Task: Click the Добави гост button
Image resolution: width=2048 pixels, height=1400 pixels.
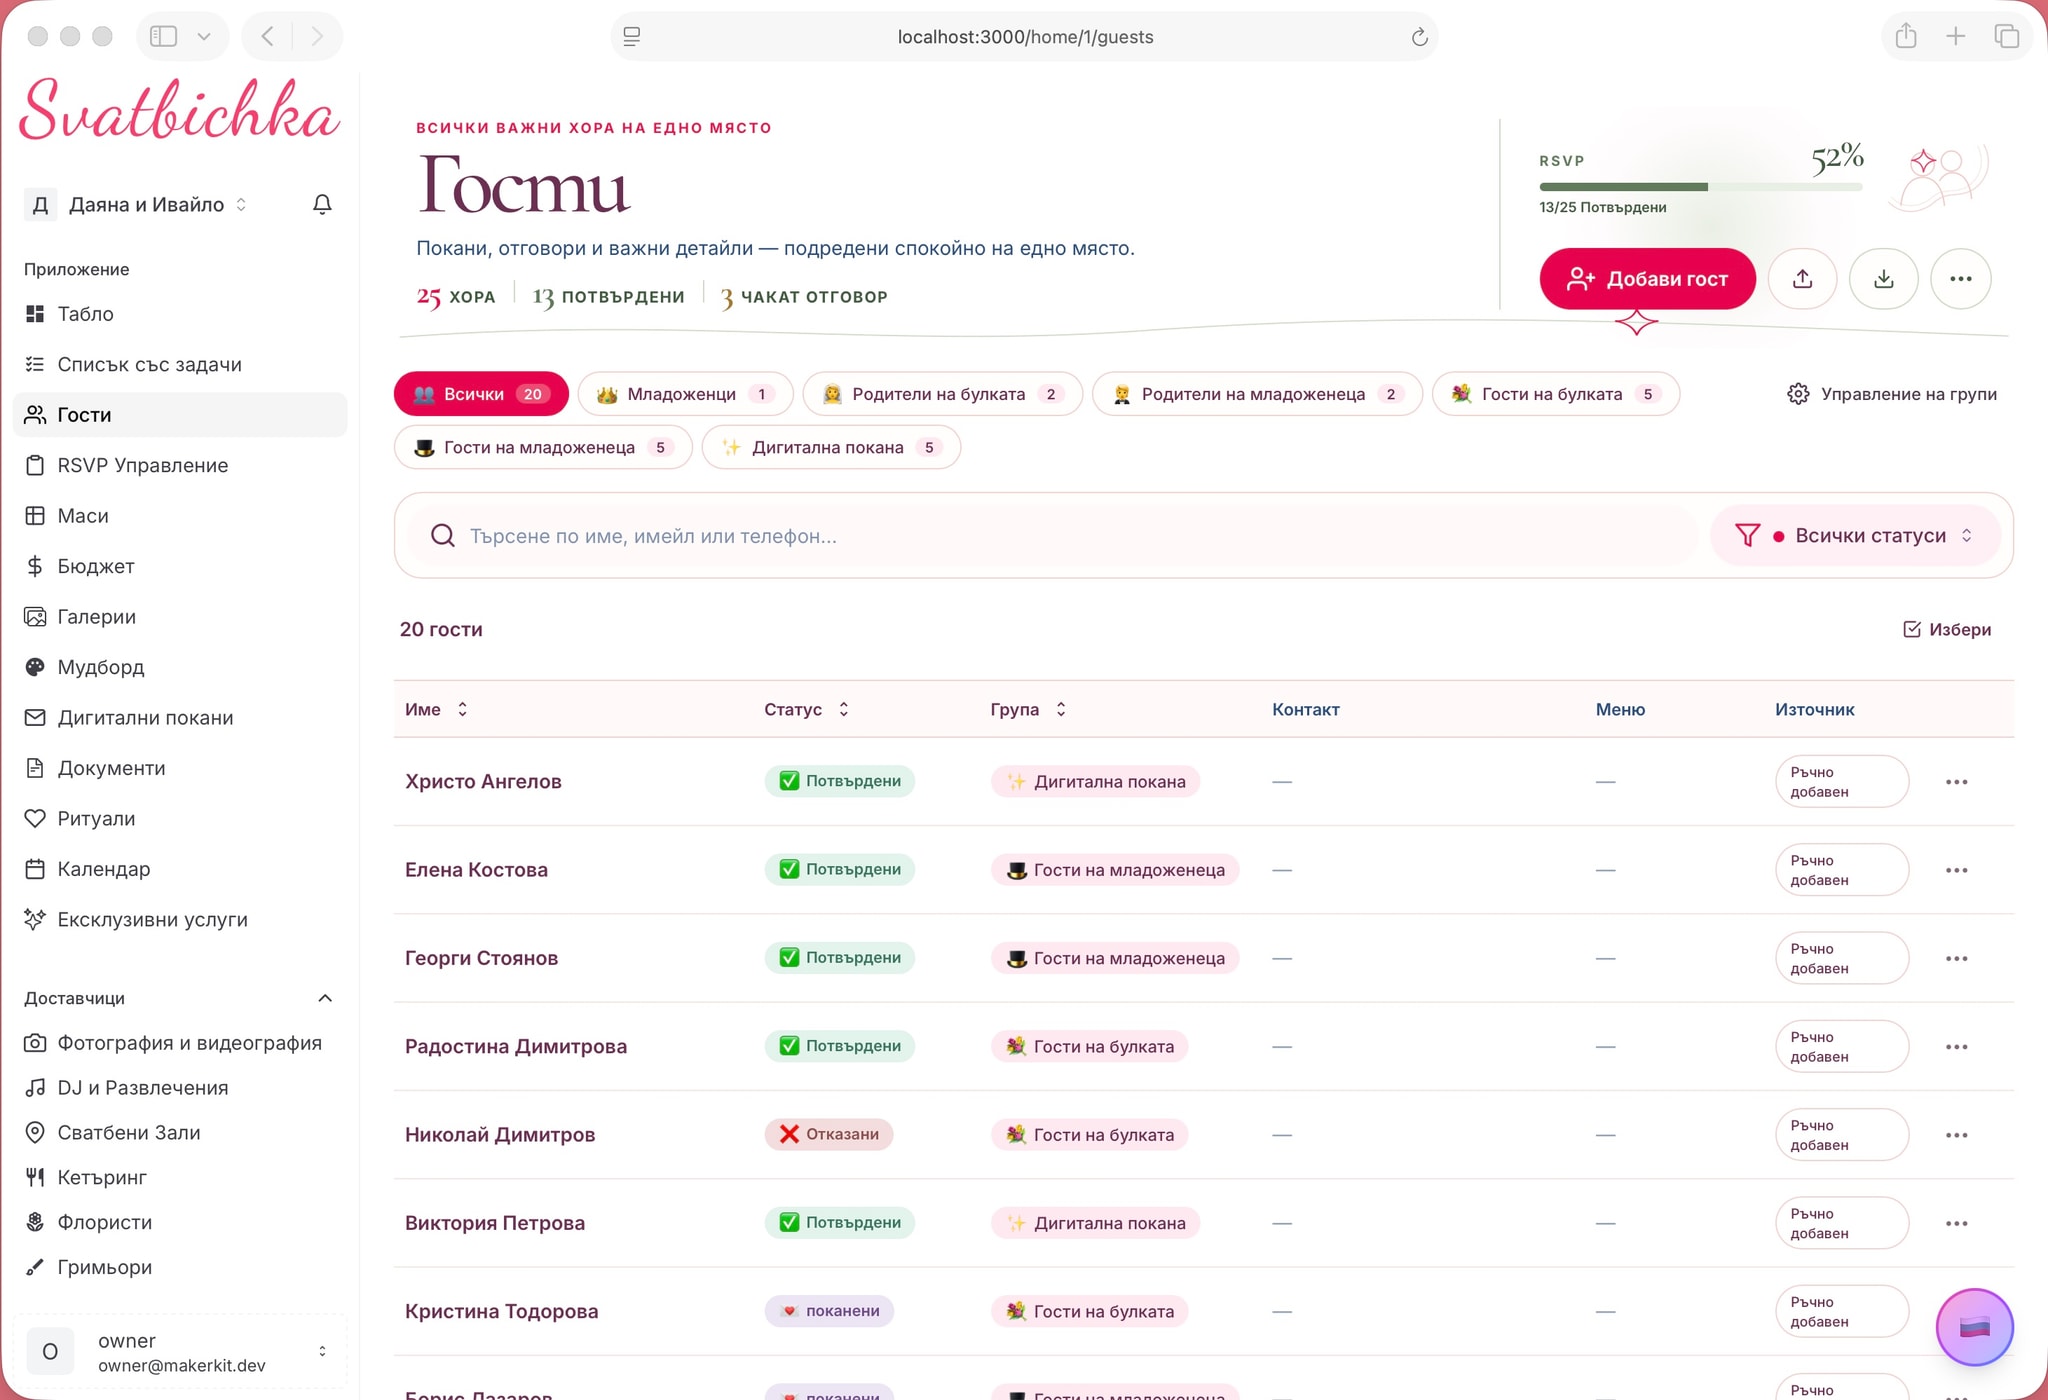Action: pyautogui.click(x=1647, y=279)
